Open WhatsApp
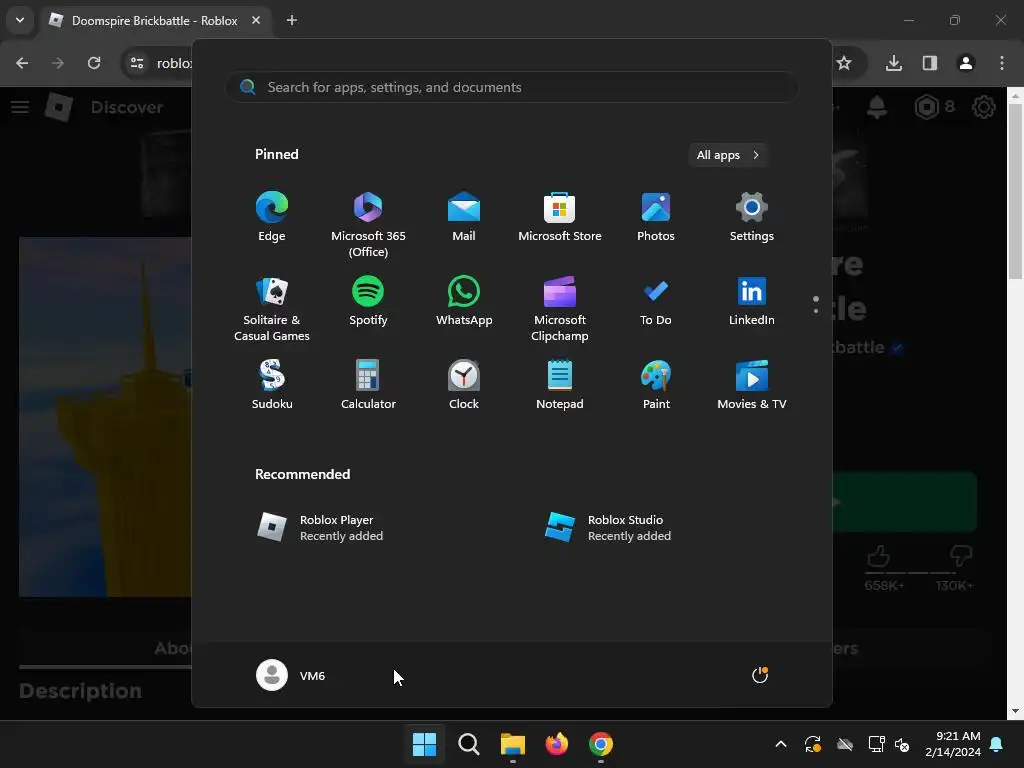Screen dimensions: 1024x768 (464, 301)
